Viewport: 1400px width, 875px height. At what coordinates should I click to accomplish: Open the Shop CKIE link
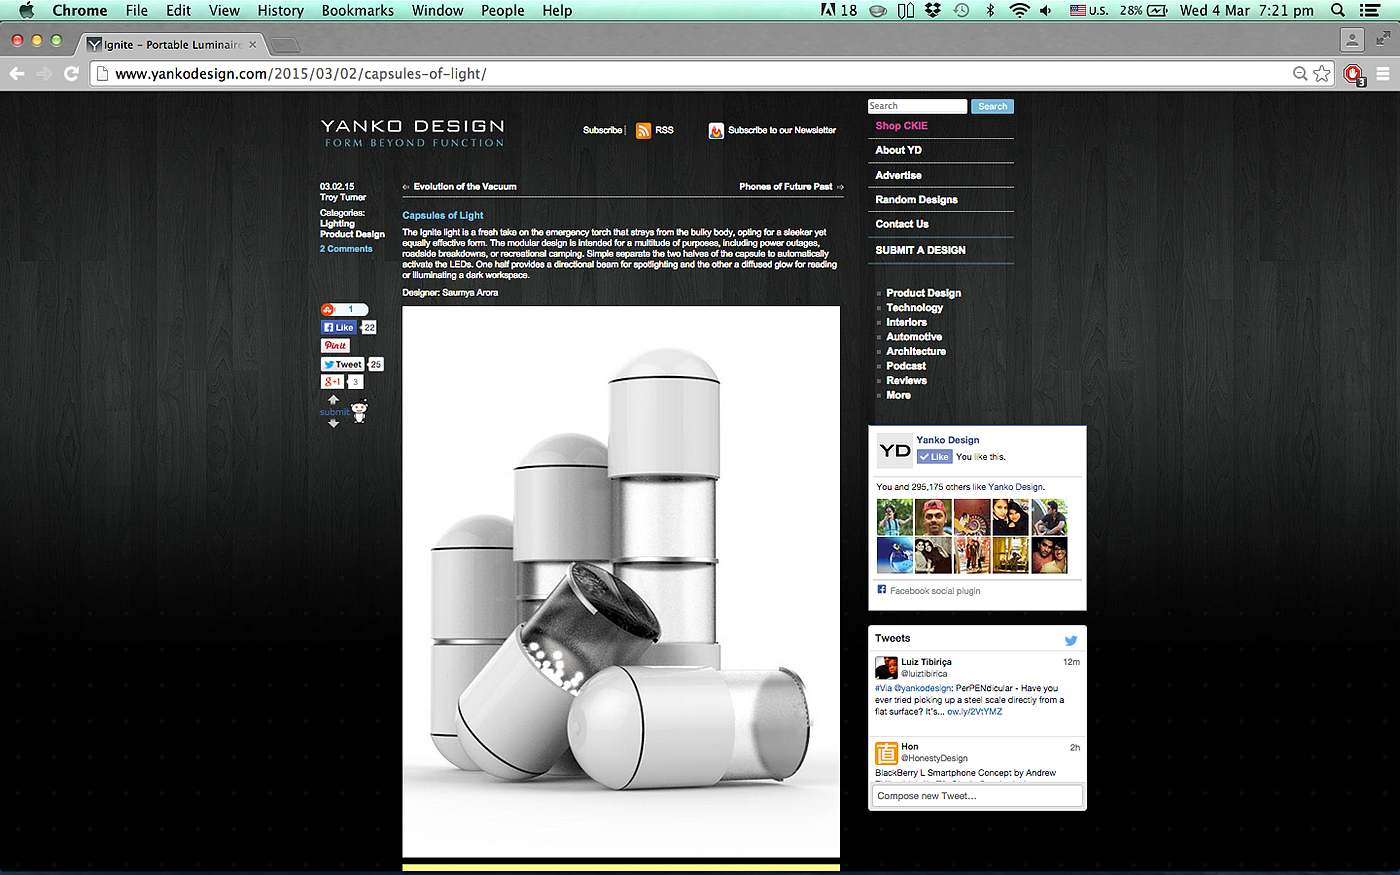902,126
